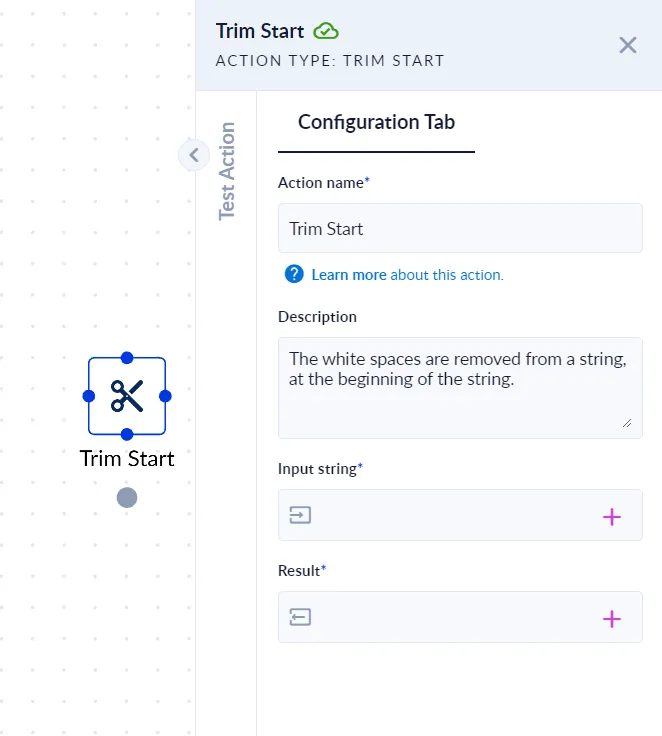Image resolution: width=662 pixels, height=736 pixels.
Task: Click the output arrow icon in Result
Action: pos(300,618)
